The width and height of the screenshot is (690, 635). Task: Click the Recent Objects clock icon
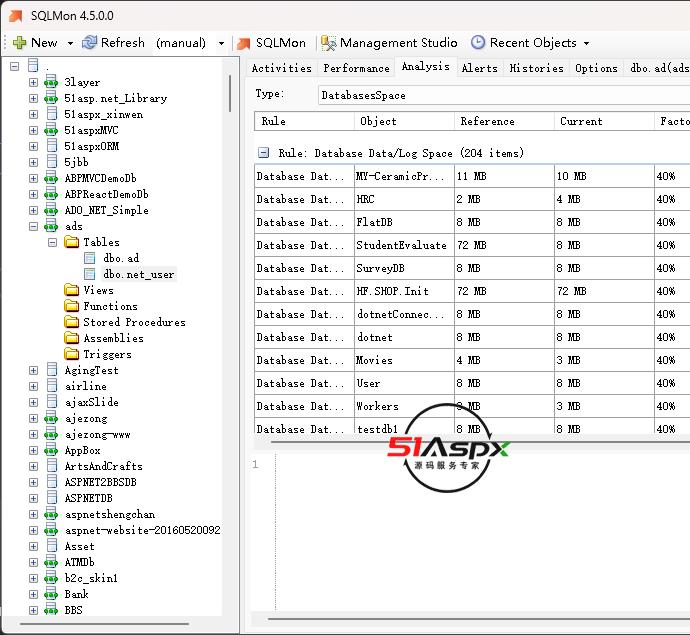(478, 43)
